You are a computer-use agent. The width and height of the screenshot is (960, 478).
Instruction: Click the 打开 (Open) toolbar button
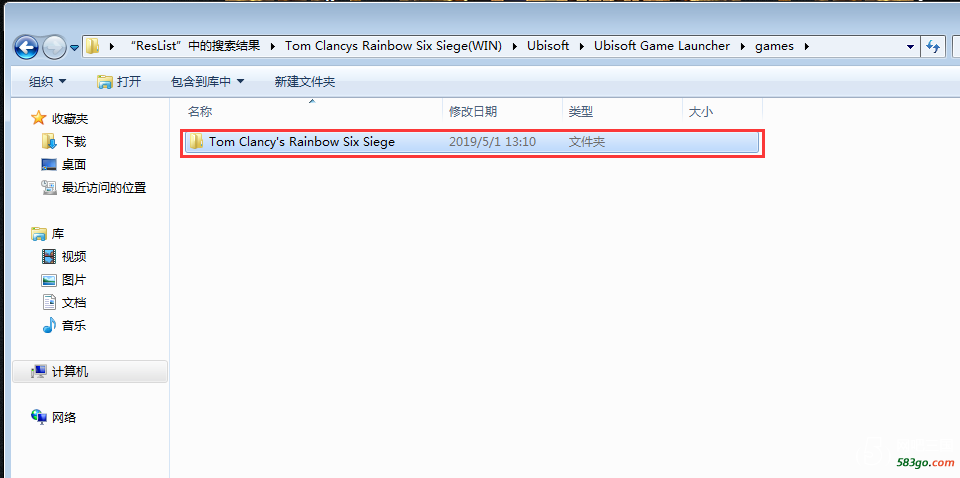pyautogui.click(x=119, y=81)
